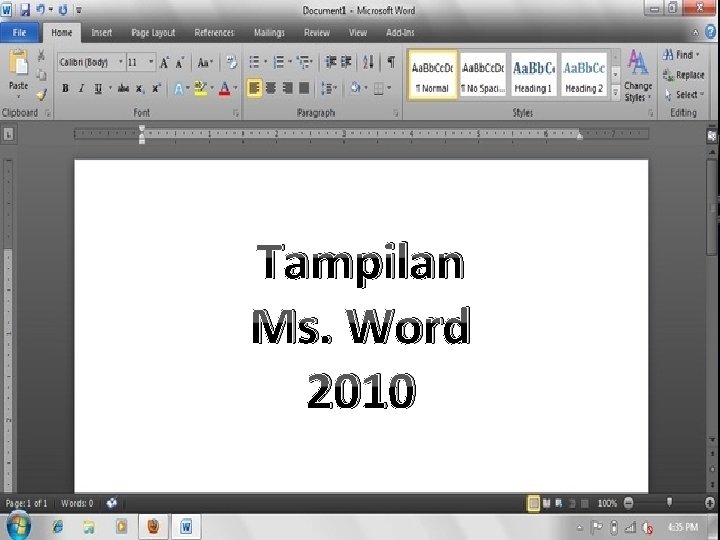This screenshot has width=720, height=540.
Task: Open Internet Explorer from the taskbar
Action: point(57,526)
